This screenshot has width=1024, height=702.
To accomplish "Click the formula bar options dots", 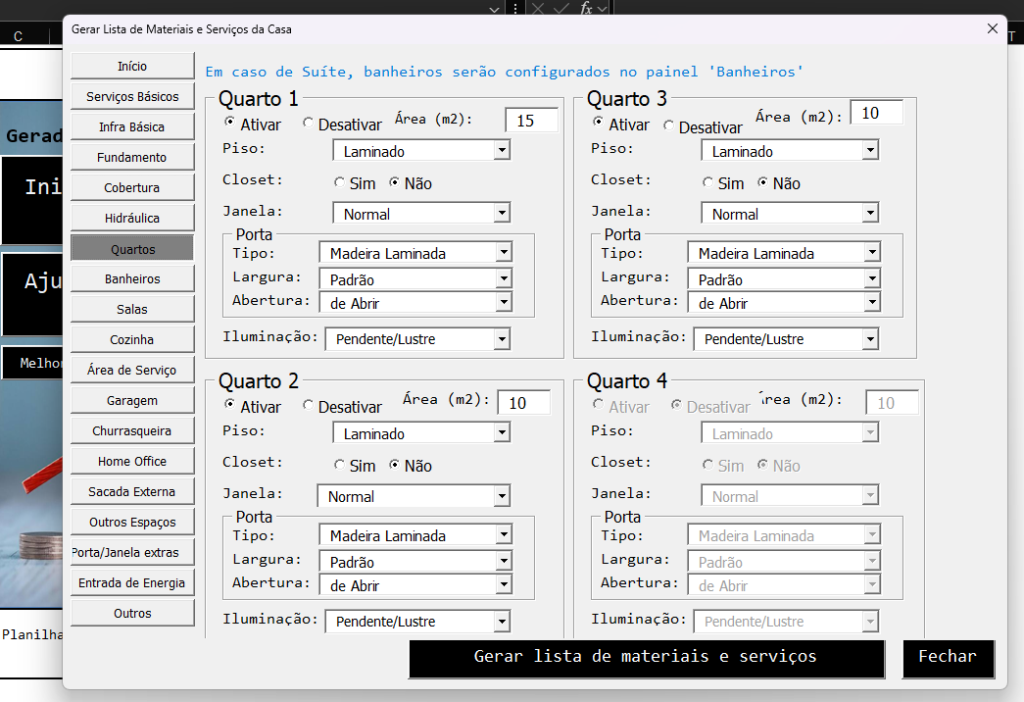I will (x=515, y=8).
